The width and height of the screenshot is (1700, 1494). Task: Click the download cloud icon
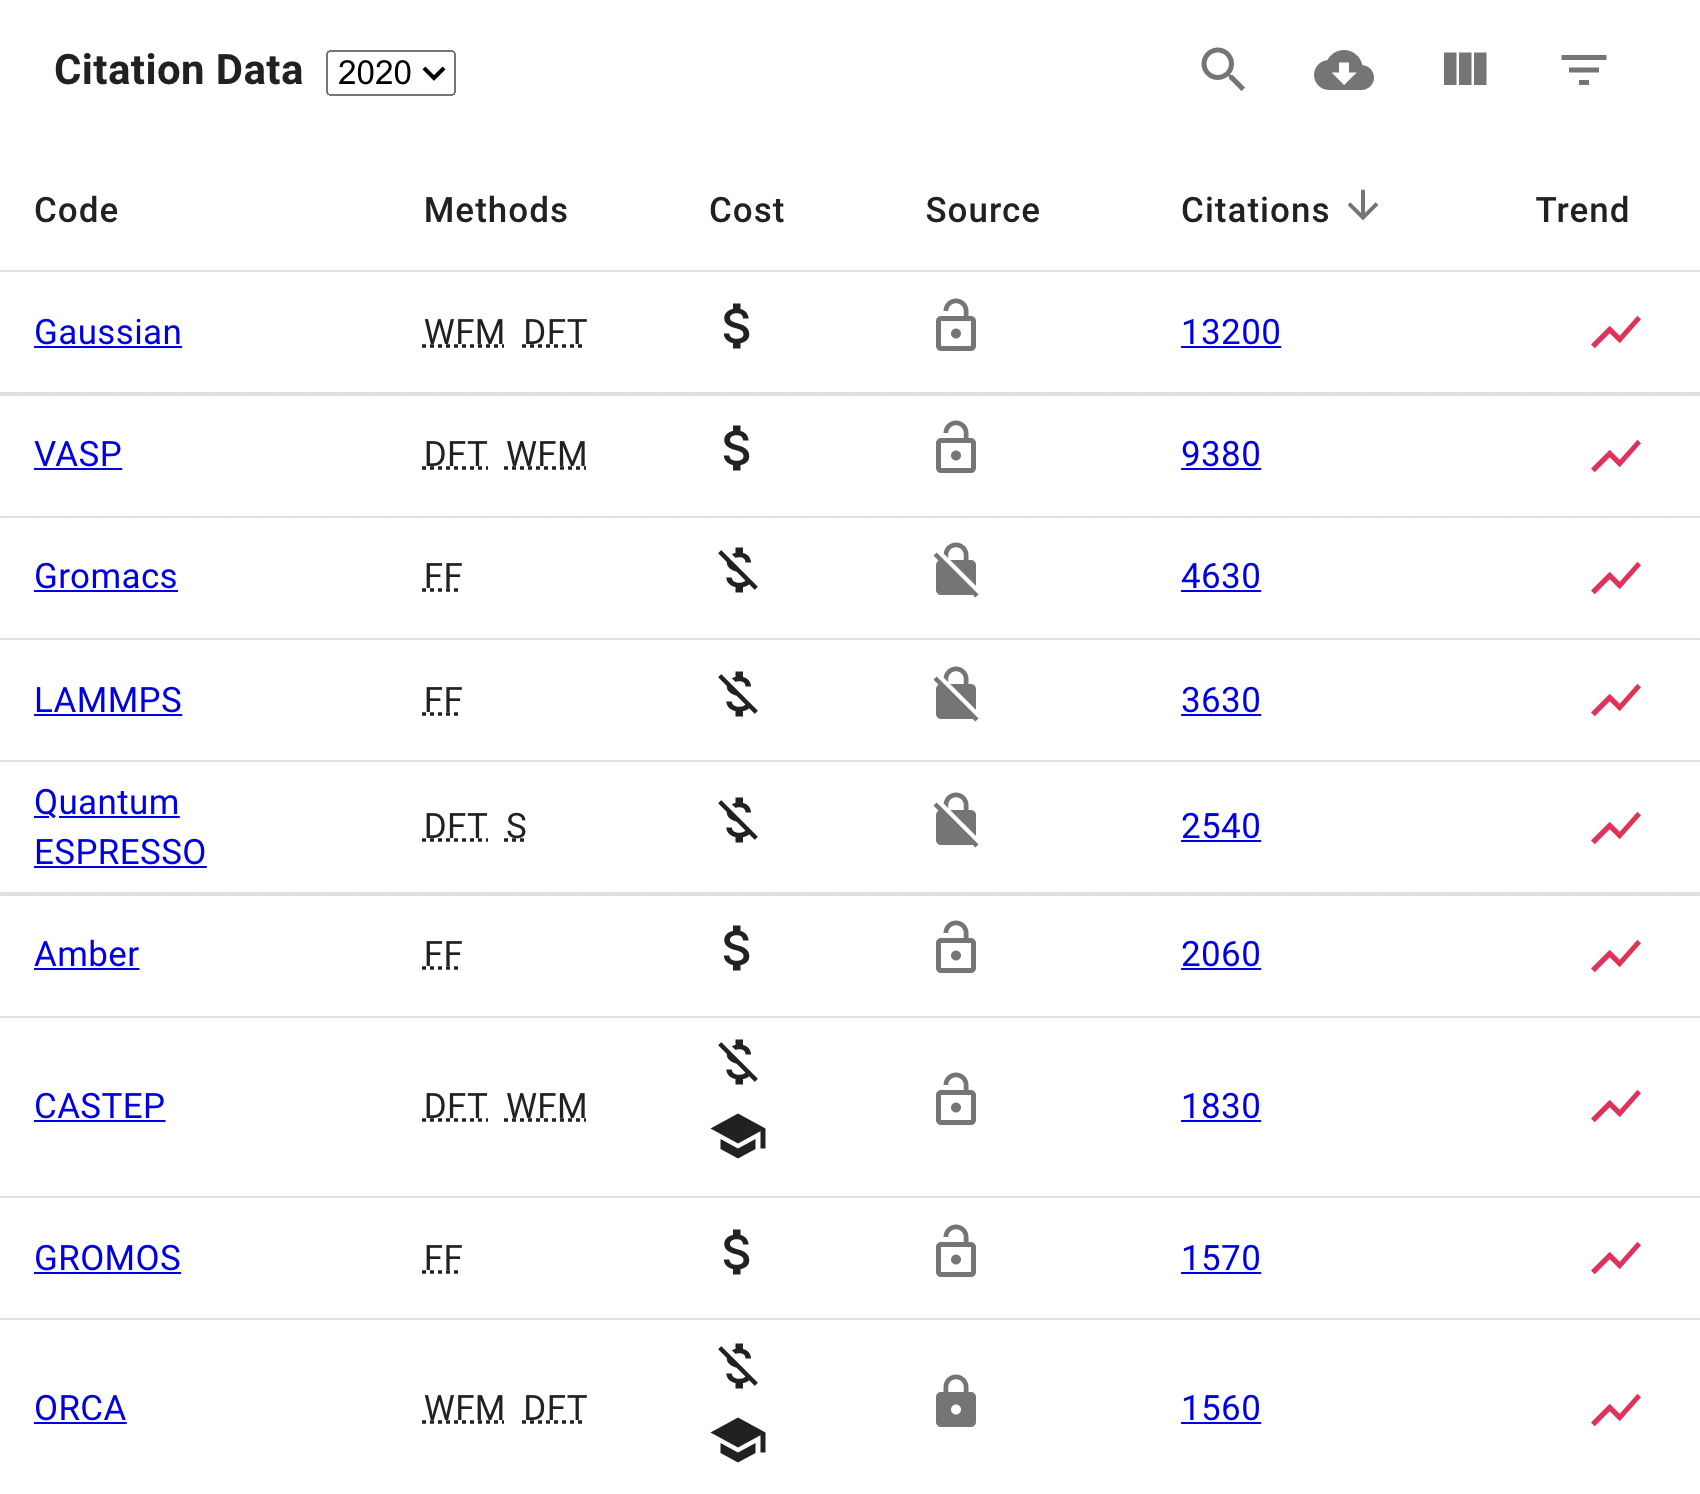1343,70
